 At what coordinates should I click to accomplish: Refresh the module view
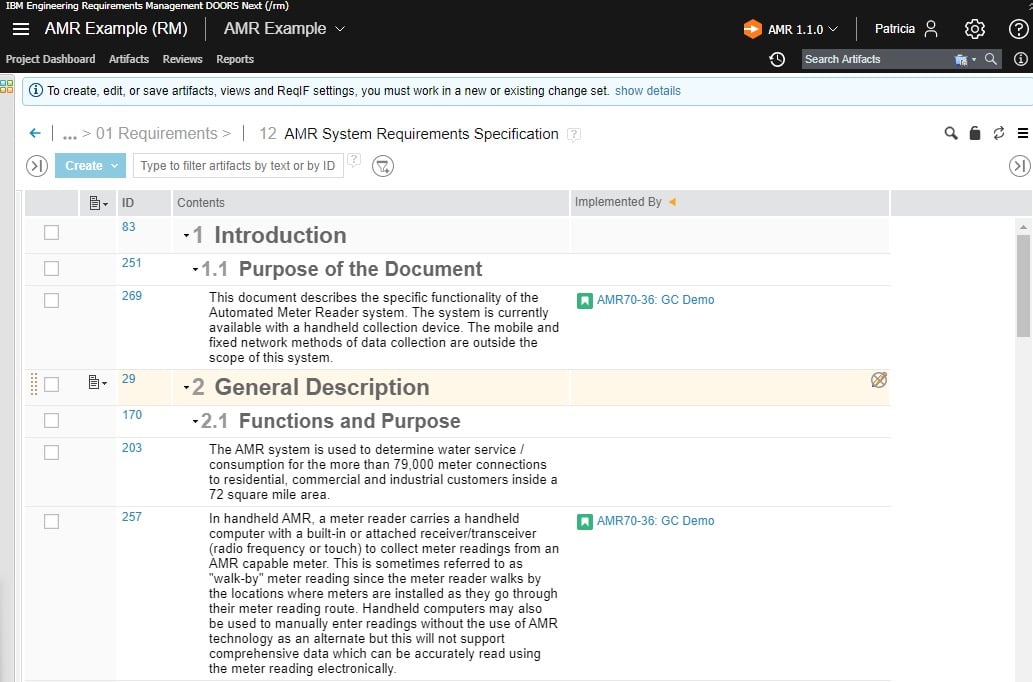pos(998,133)
